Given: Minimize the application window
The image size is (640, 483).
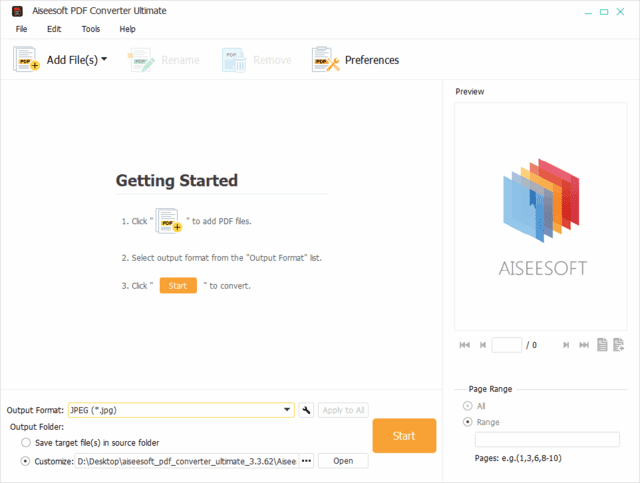Looking at the screenshot, I should pos(588,12).
